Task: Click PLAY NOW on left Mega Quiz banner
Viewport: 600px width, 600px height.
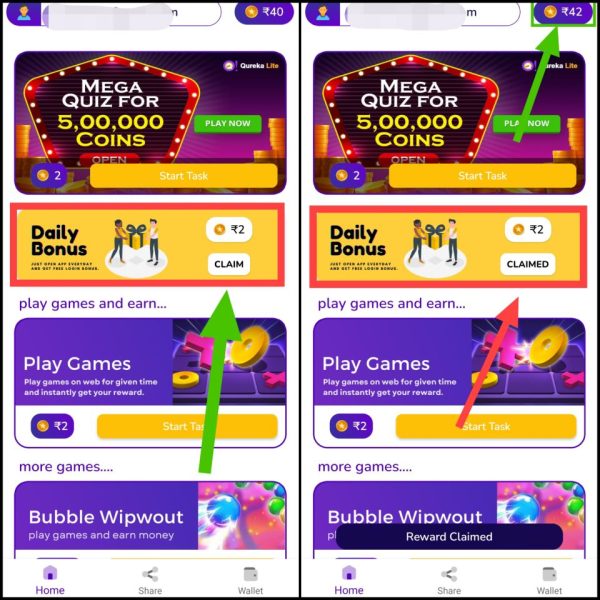Action: click(228, 124)
